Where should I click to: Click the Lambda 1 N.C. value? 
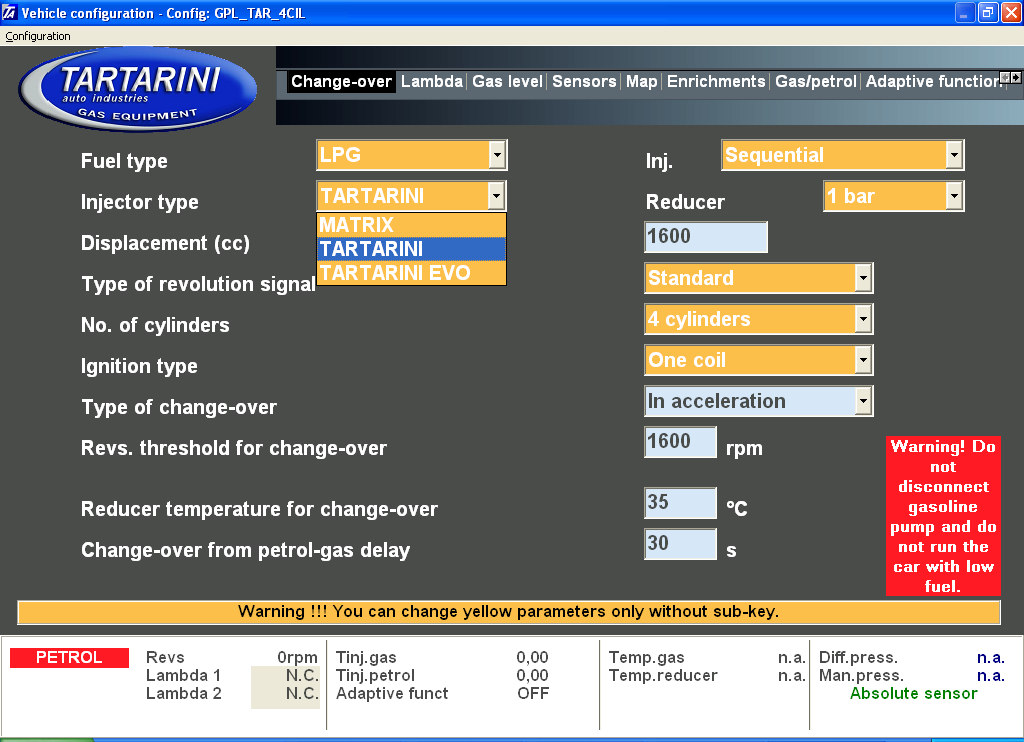tap(302, 675)
